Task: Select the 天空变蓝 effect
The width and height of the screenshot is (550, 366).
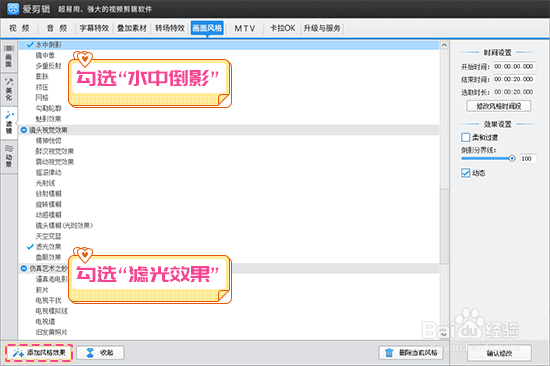Action: [48, 236]
